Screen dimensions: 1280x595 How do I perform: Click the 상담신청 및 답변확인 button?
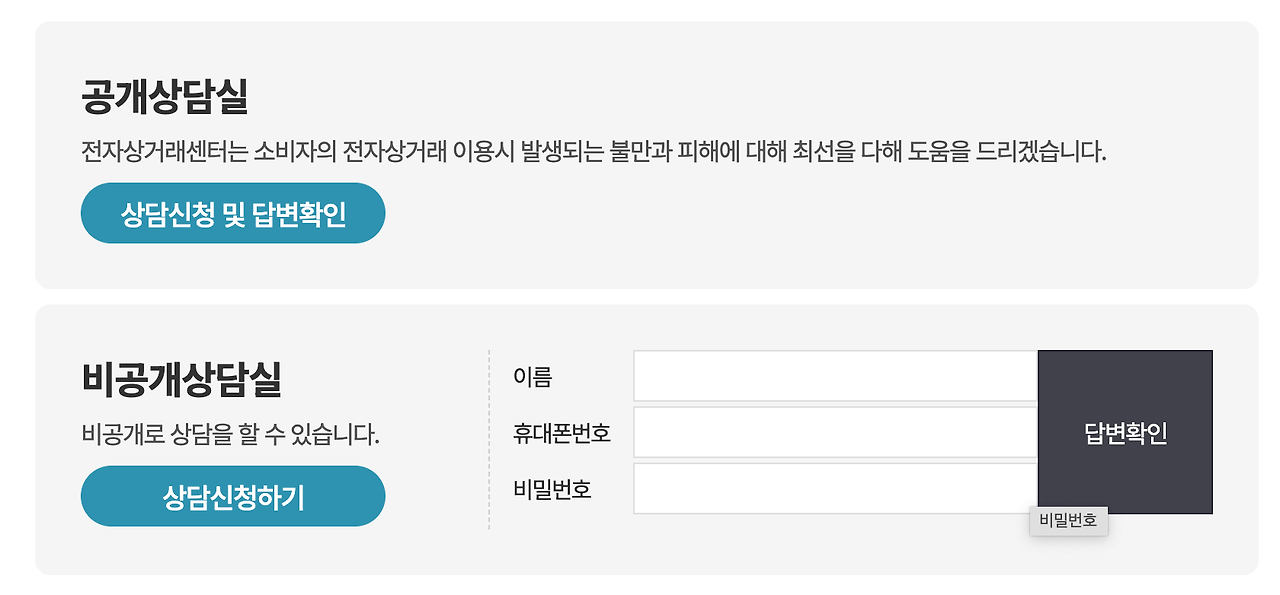click(x=233, y=212)
